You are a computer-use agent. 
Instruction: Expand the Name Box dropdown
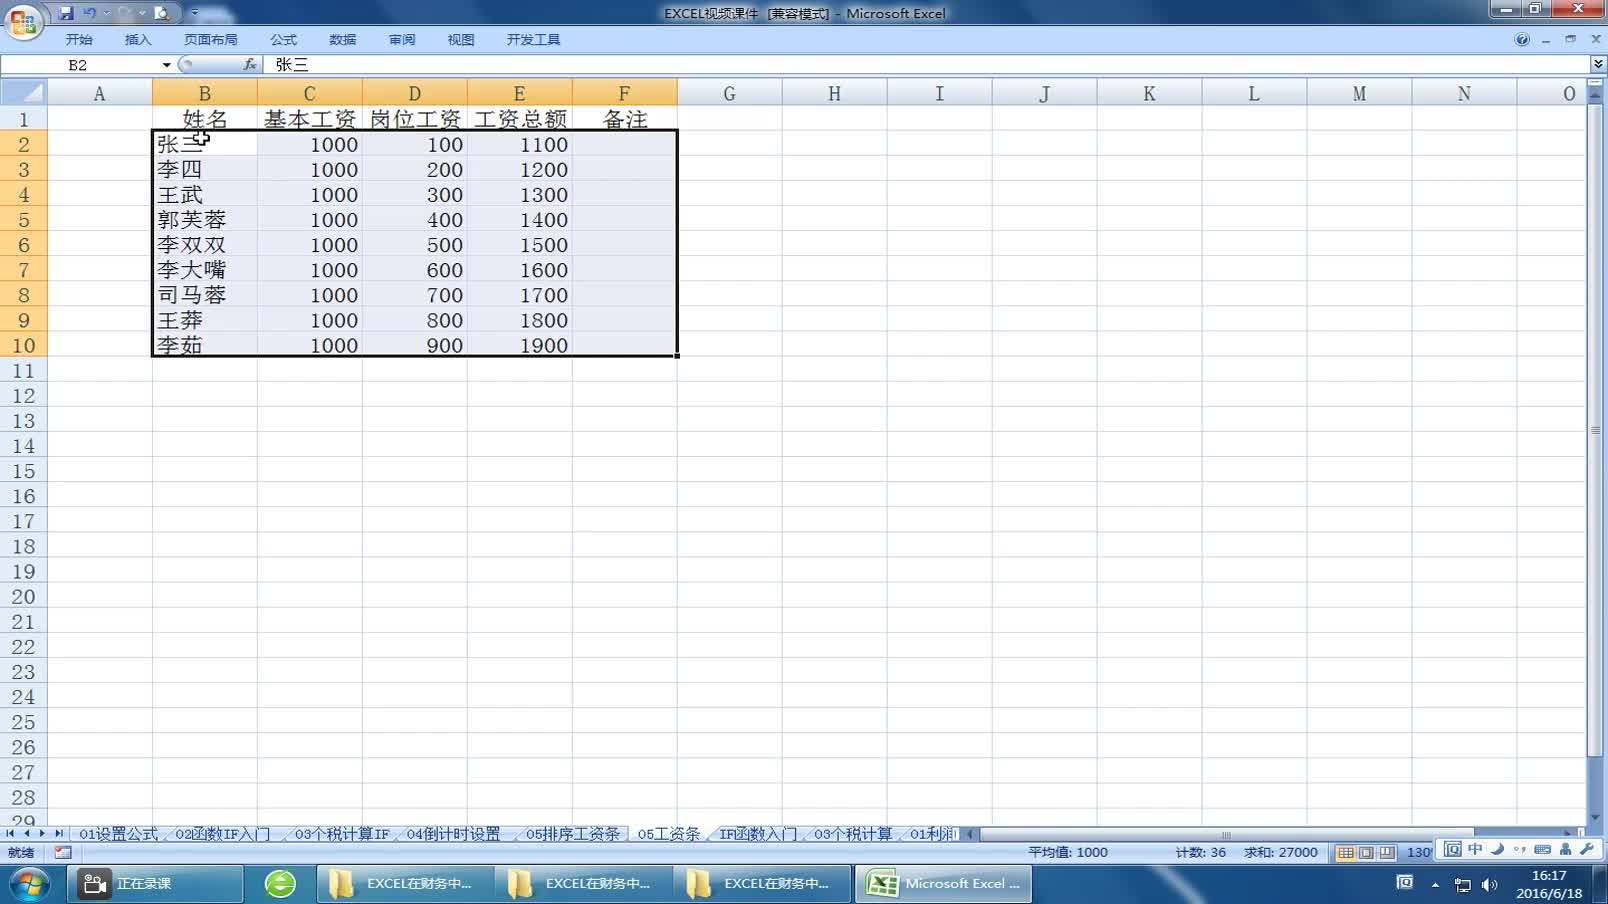[166, 65]
